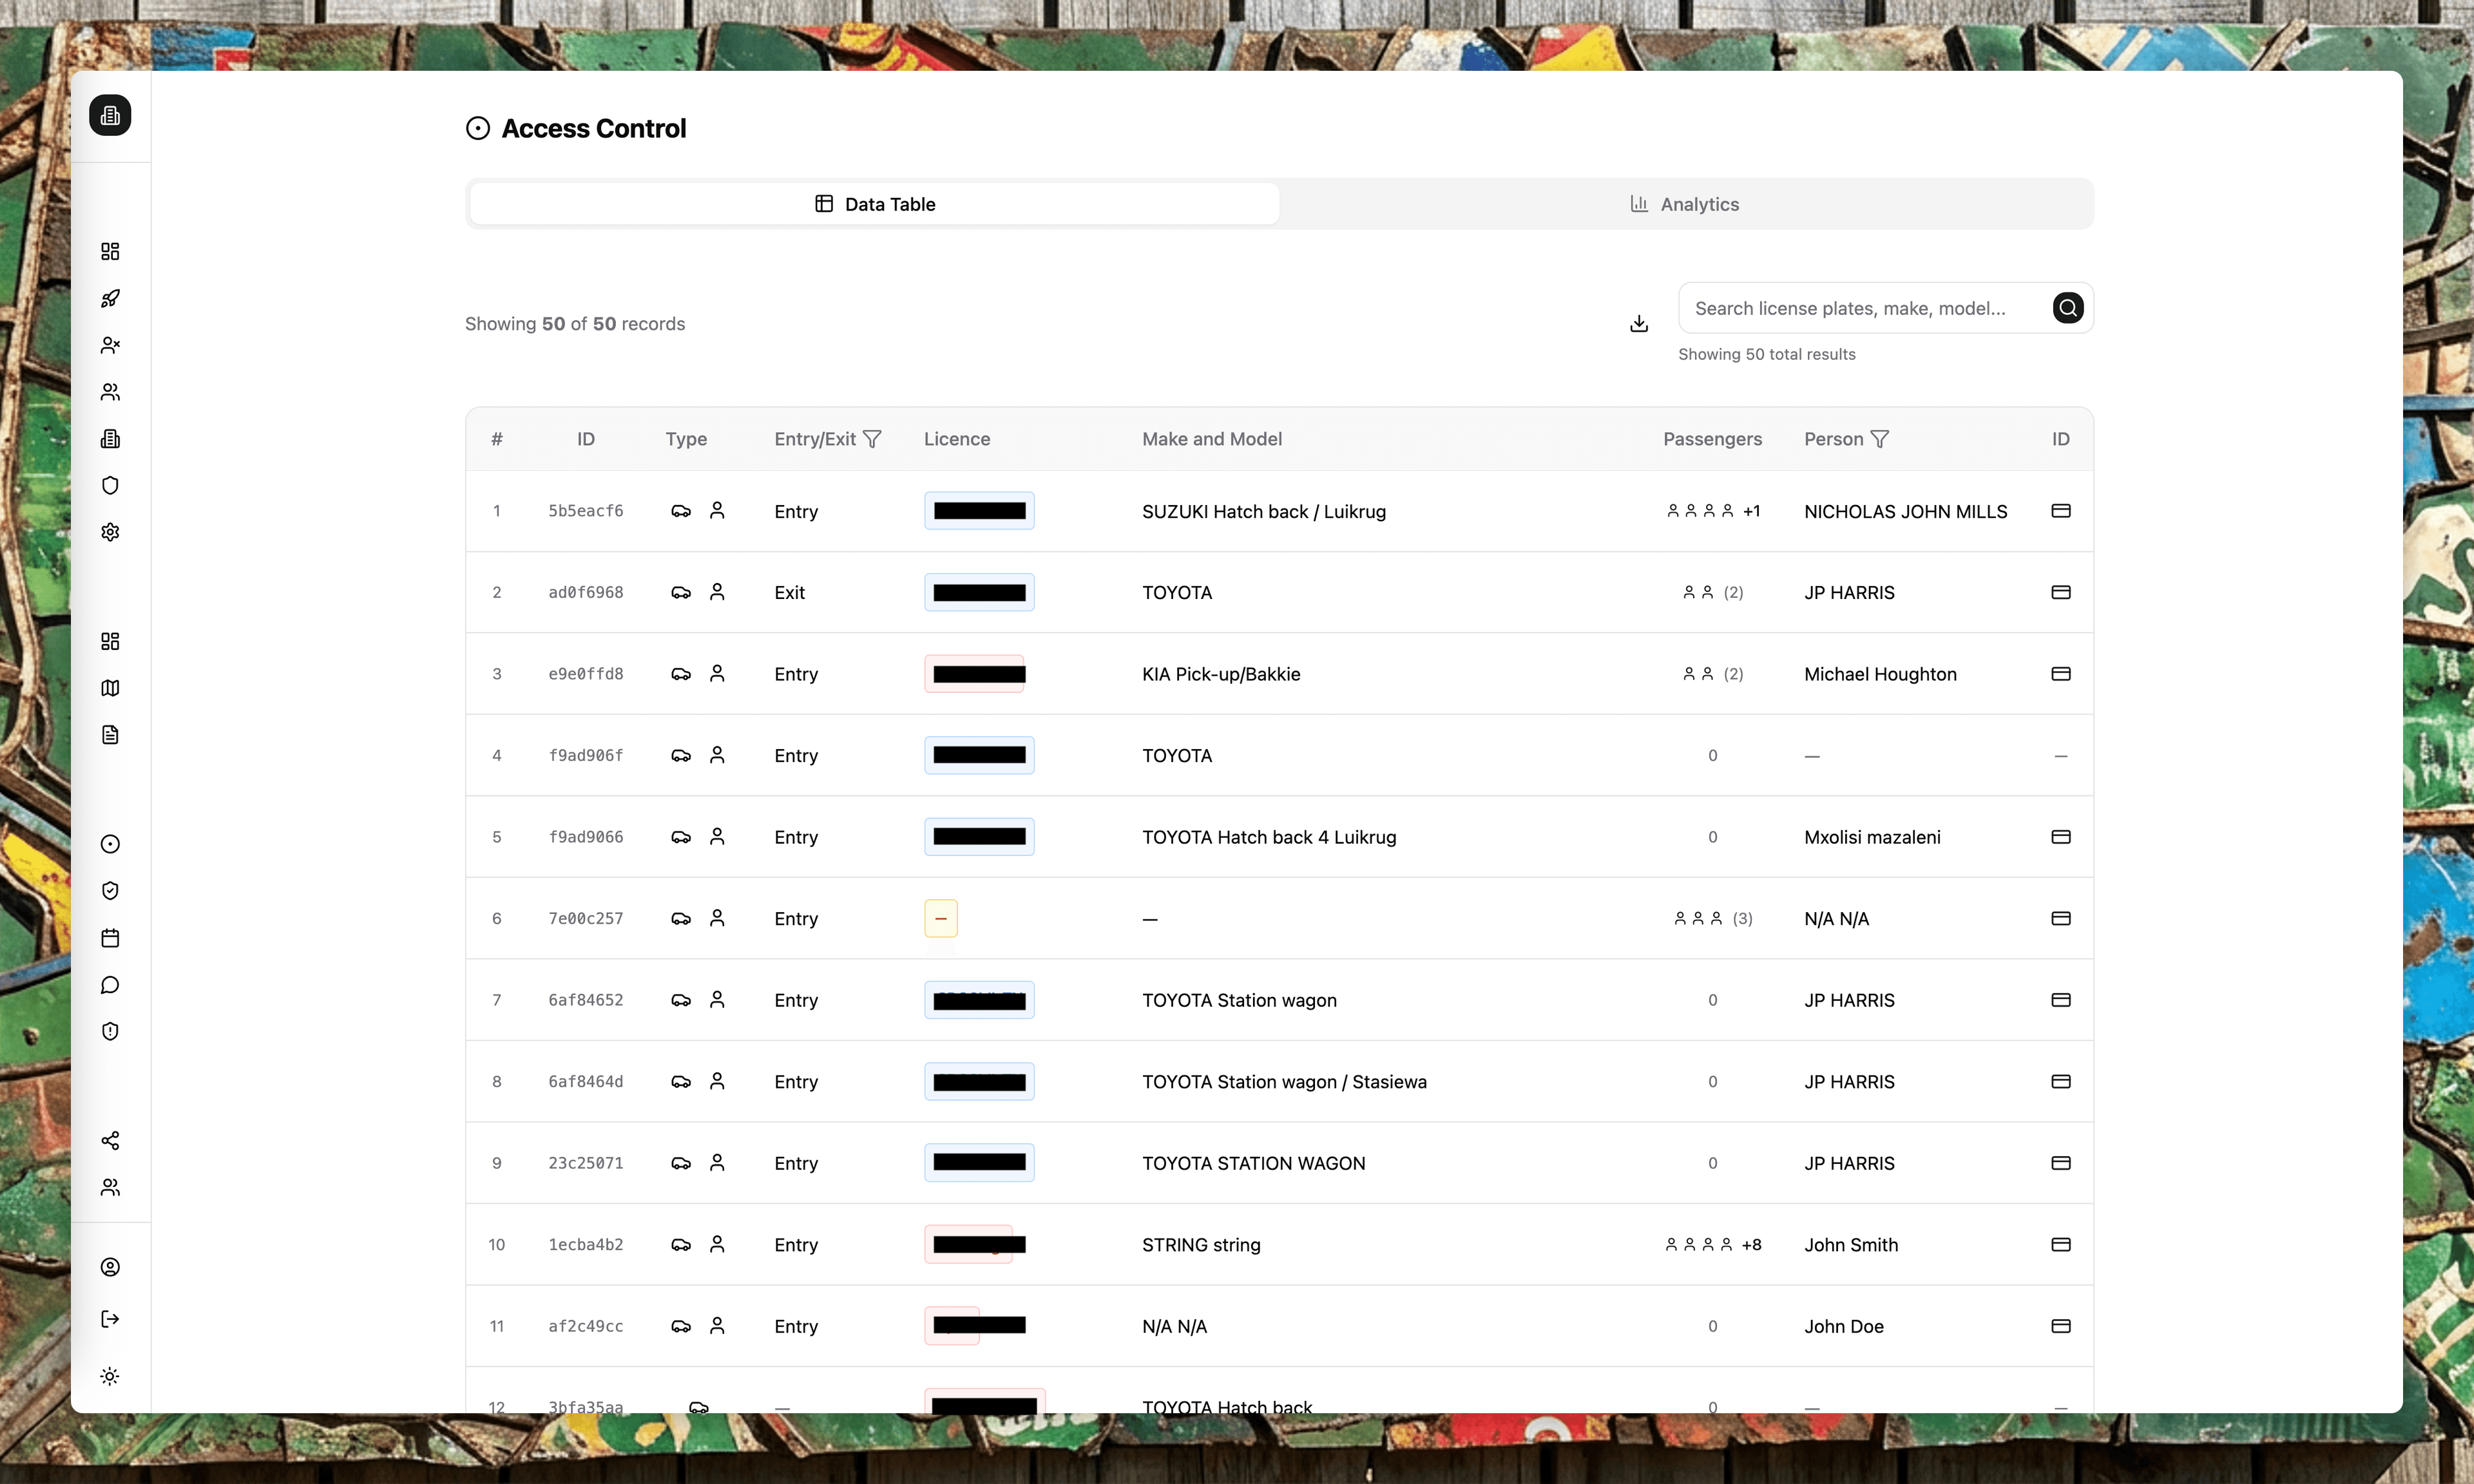
Task: Toggle the light/dark theme sun icon
Action: [x=110, y=1376]
